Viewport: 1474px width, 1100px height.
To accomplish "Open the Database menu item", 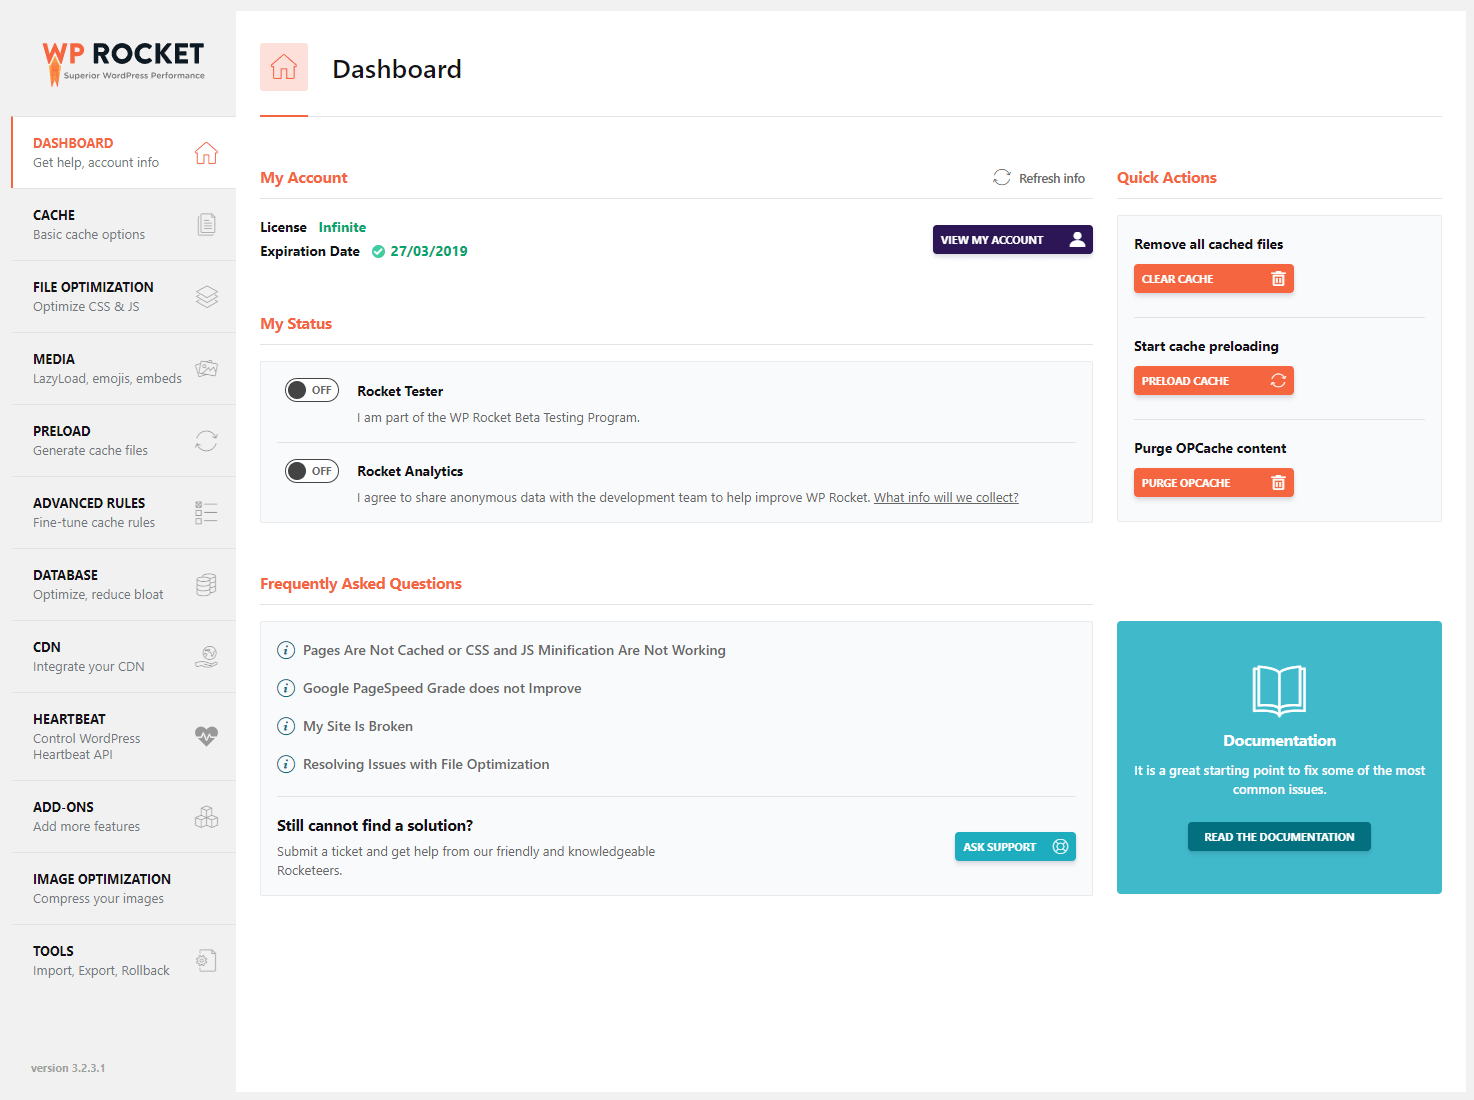I will (x=124, y=584).
